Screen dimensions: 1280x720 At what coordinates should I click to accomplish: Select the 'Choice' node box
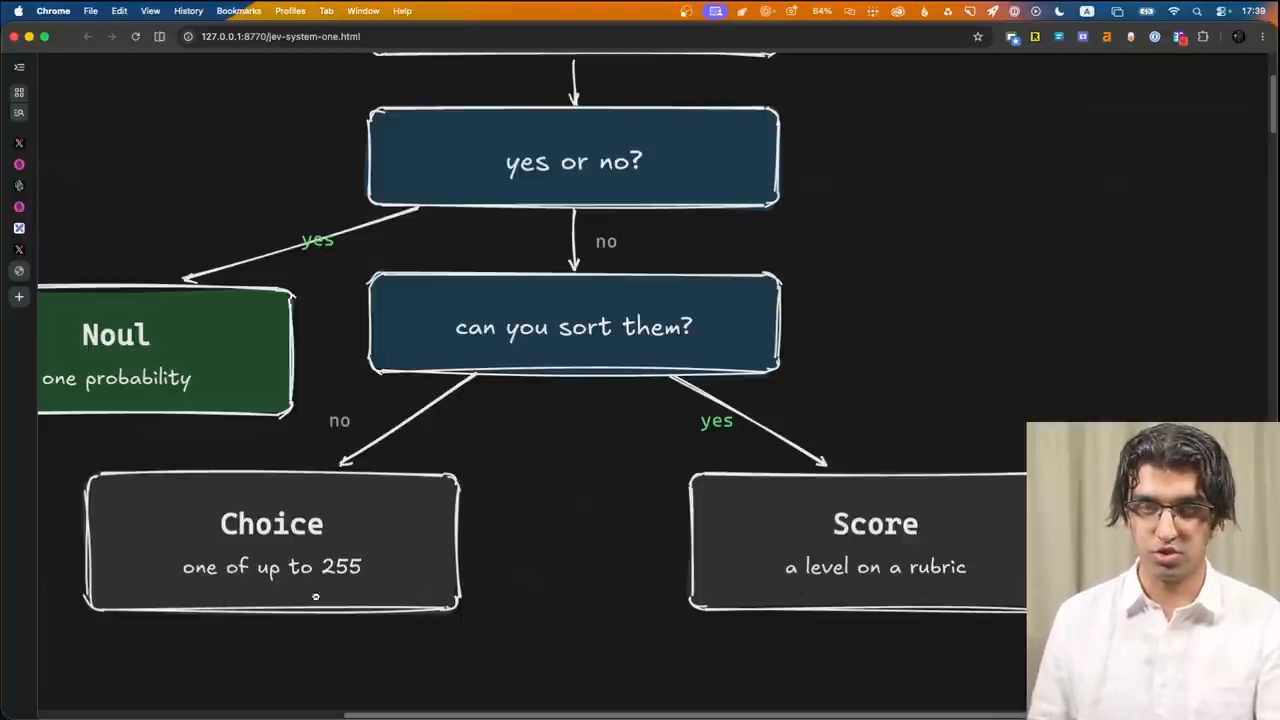(272, 541)
